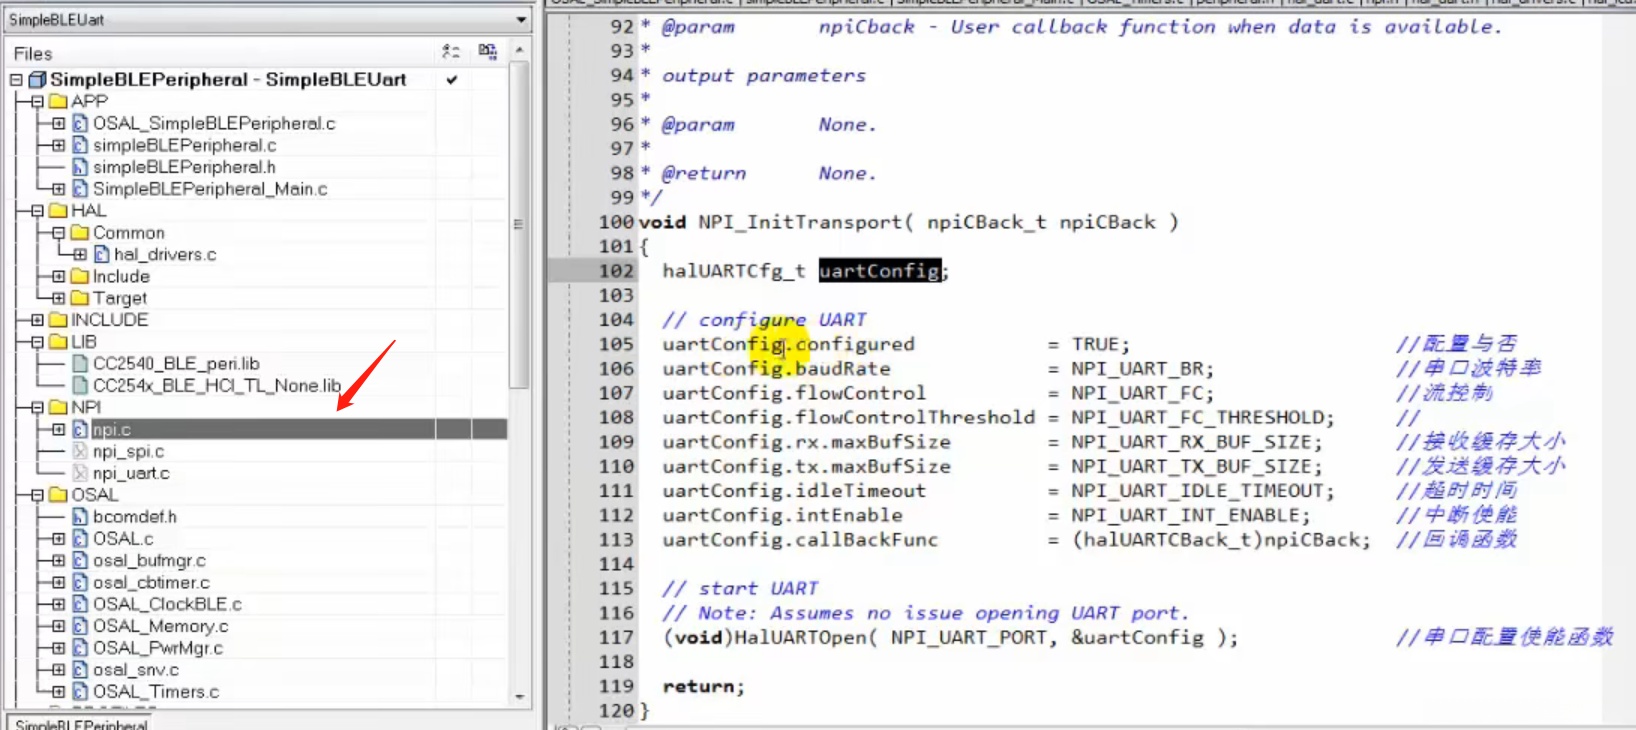
Task: Click the CC2540_BLE_peri.lib library icon
Action: pos(80,363)
